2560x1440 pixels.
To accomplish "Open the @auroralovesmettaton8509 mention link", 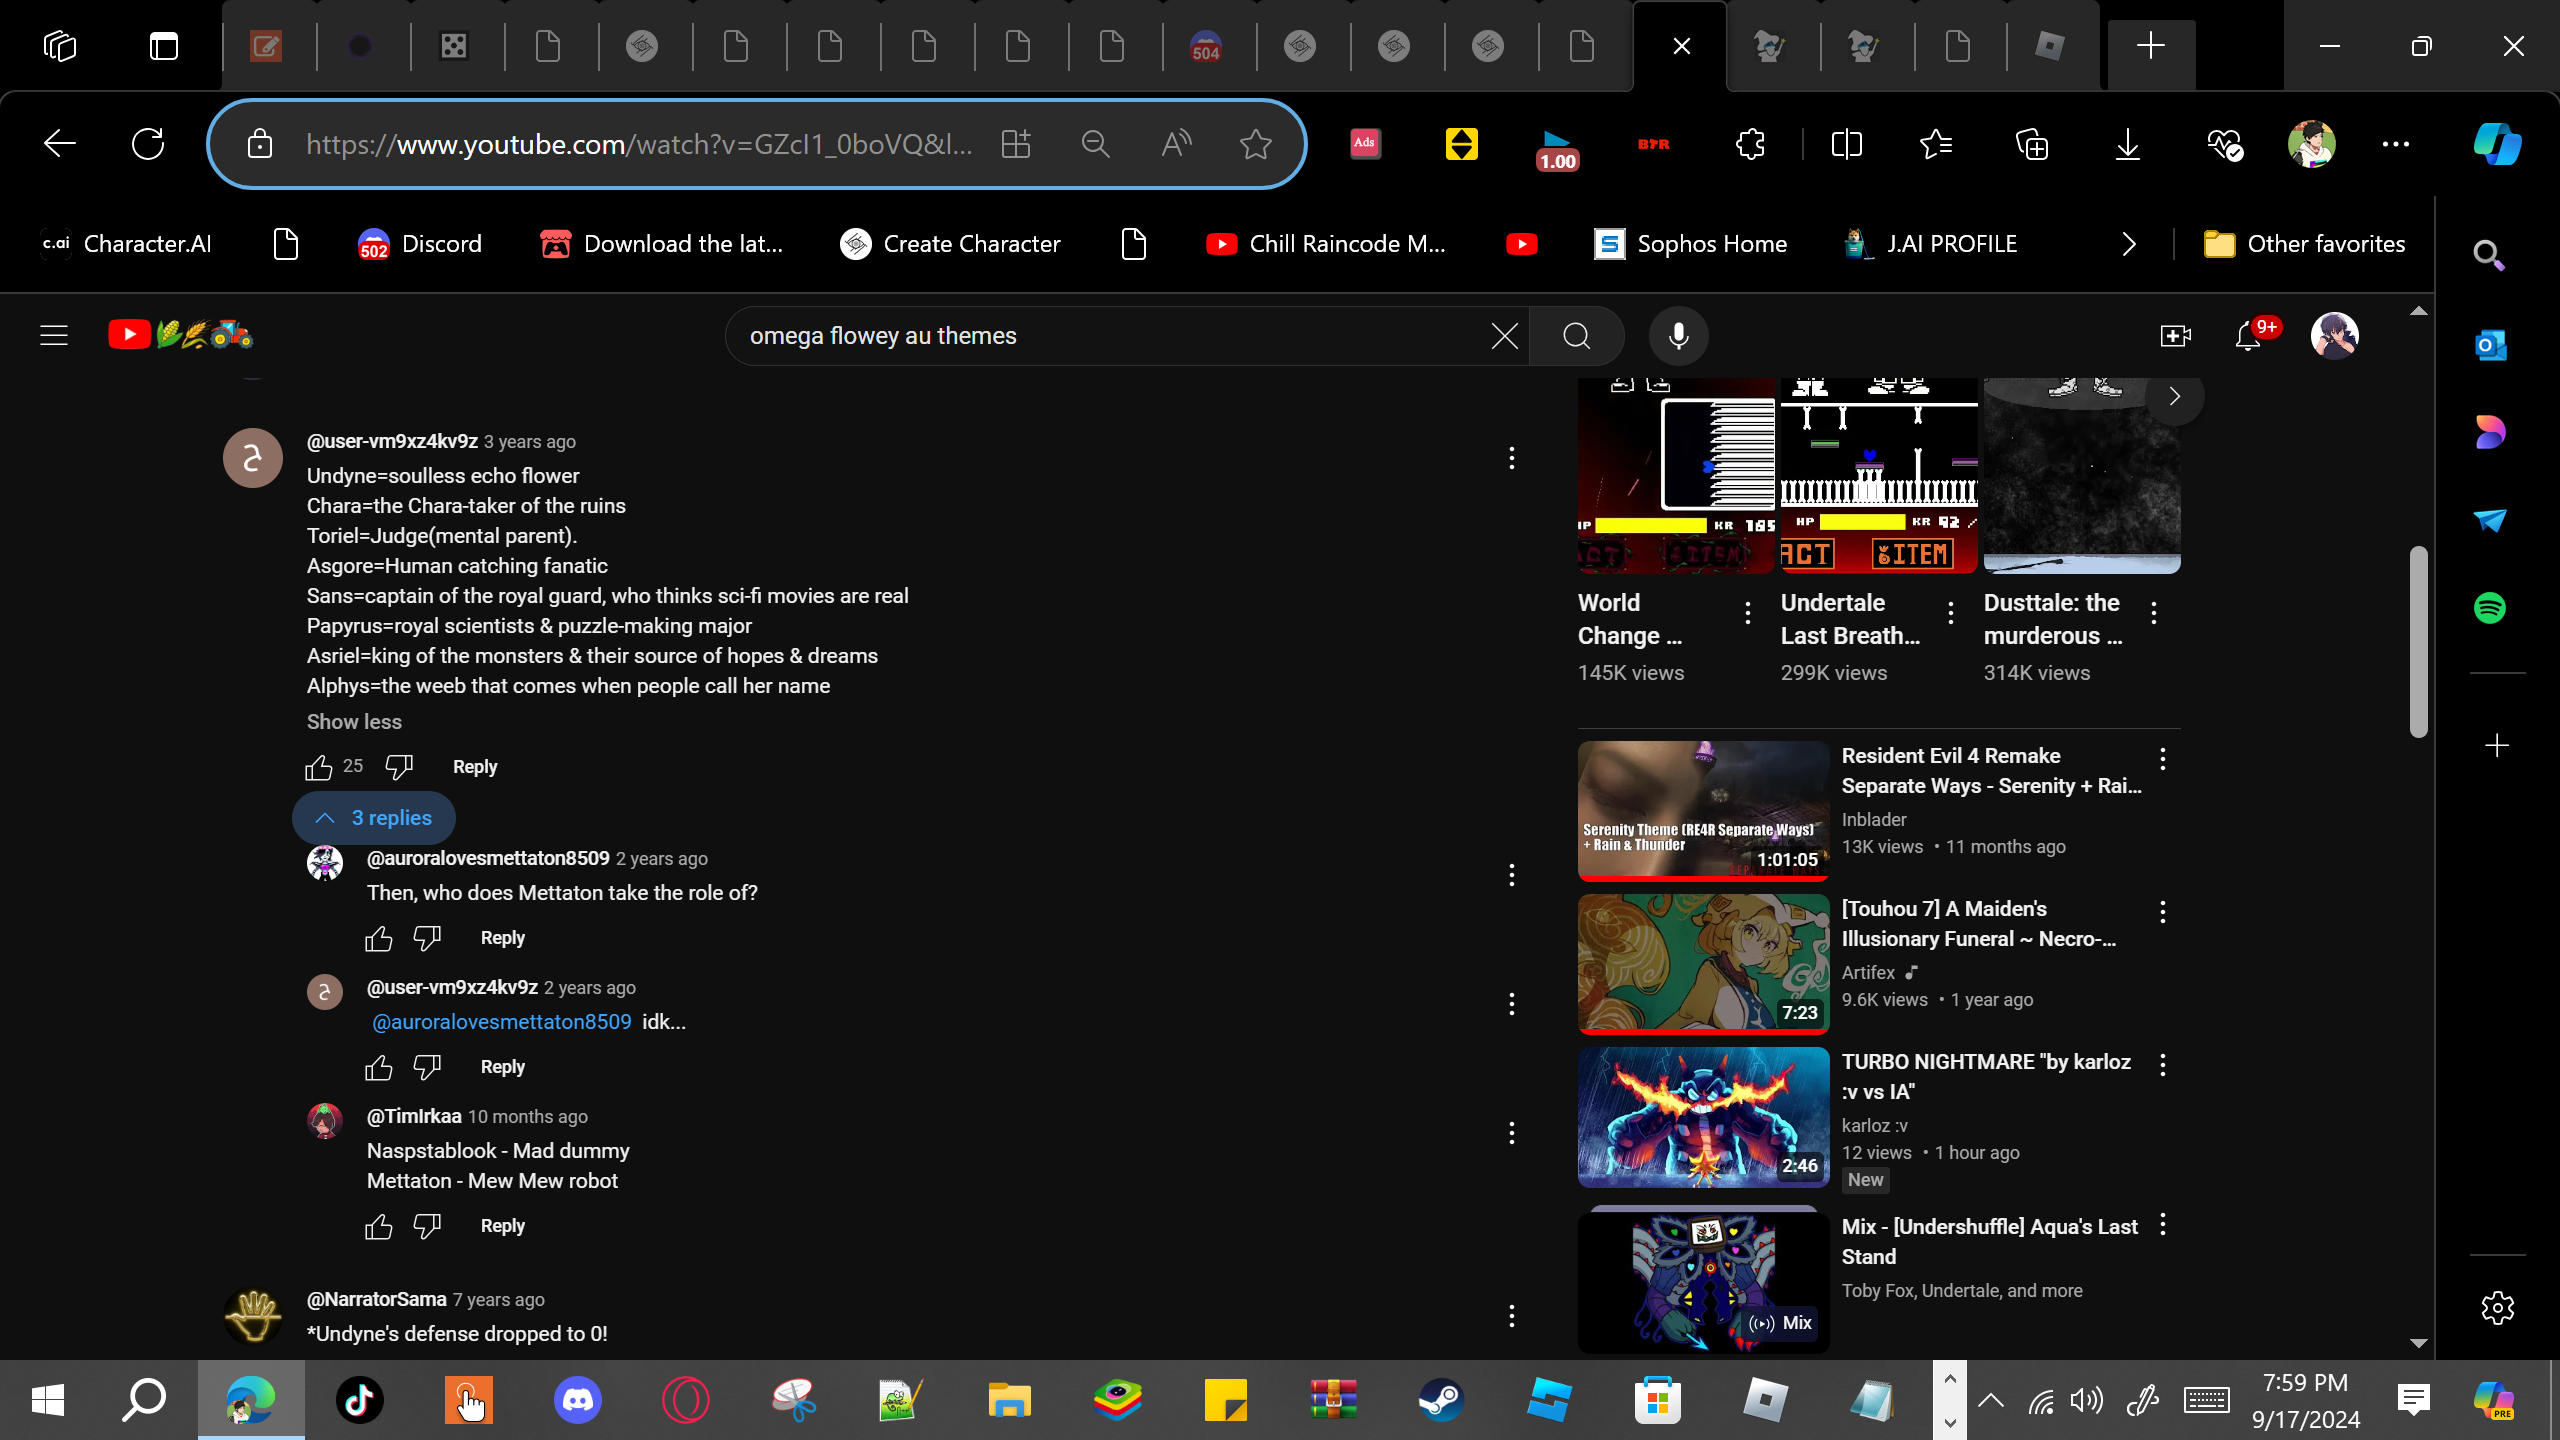I will (501, 1022).
